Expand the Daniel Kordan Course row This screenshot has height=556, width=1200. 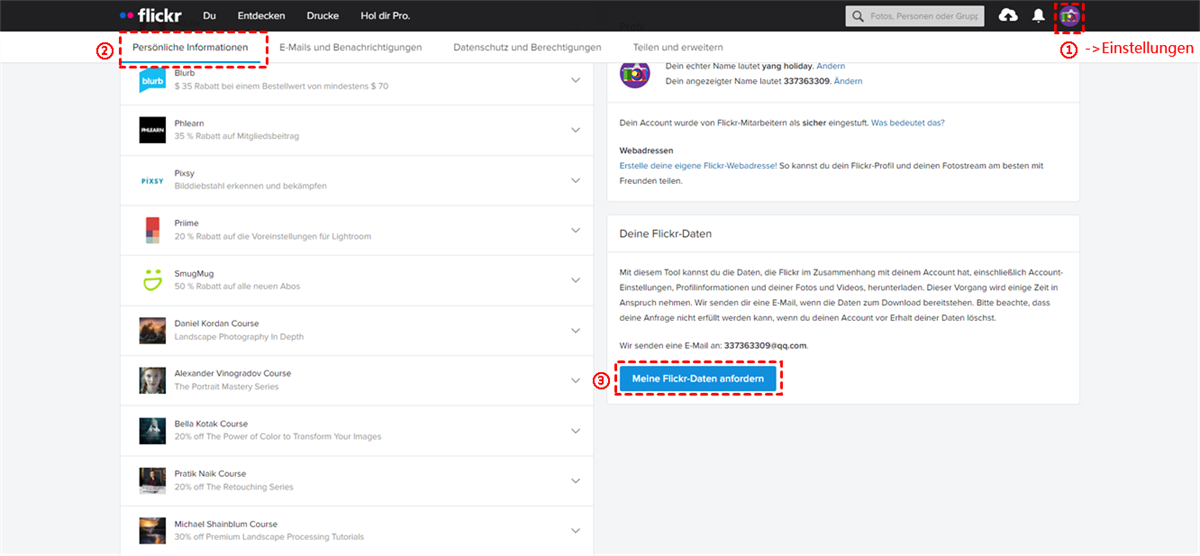point(575,330)
